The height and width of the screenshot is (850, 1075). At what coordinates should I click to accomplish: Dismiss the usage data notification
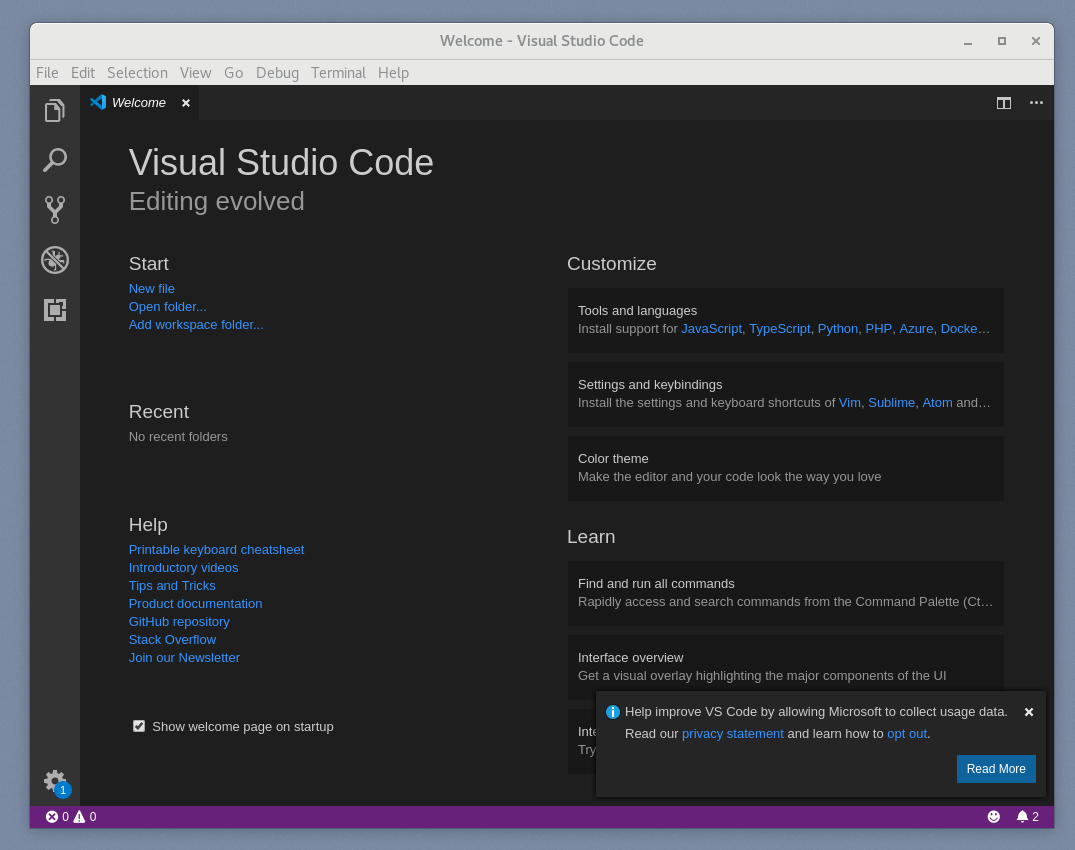[1029, 712]
